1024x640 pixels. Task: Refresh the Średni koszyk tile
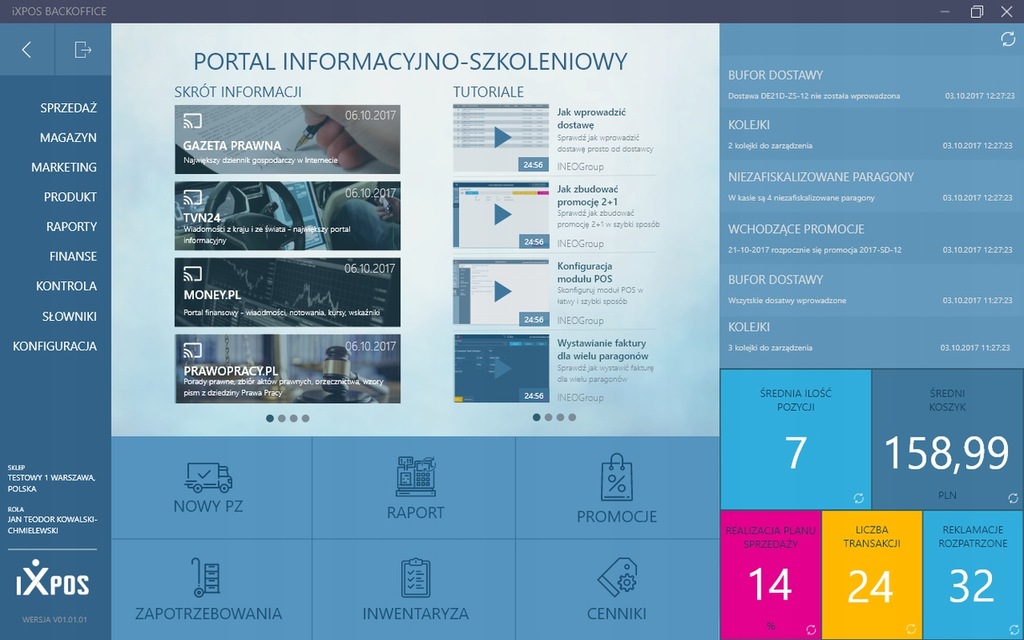click(x=1013, y=498)
